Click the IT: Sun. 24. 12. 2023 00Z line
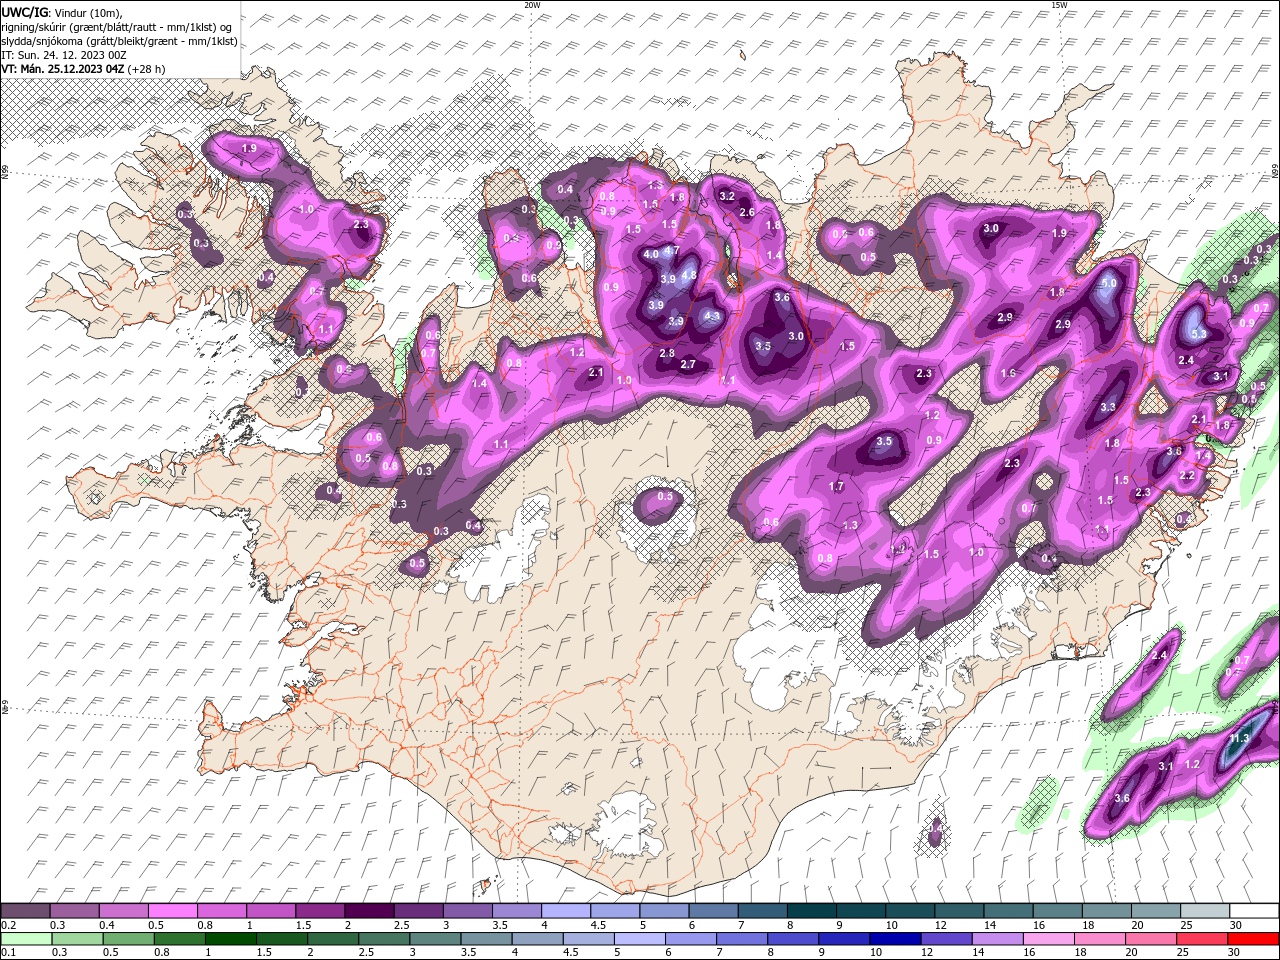This screenshot has height=960, width=1280. [65, 55]
